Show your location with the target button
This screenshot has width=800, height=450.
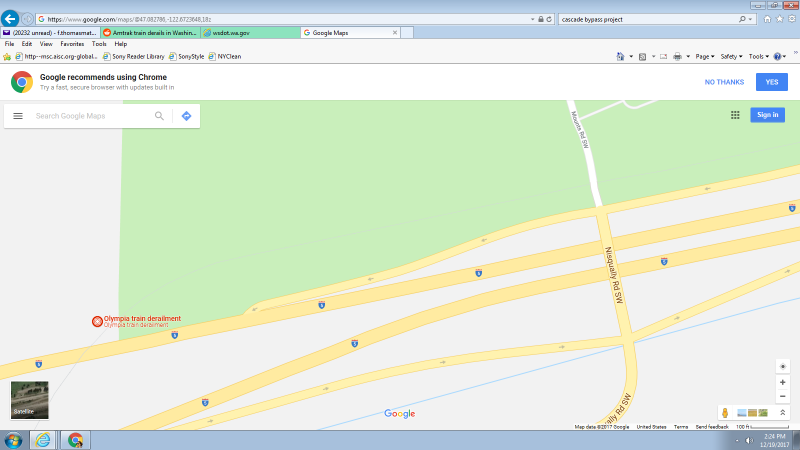click(x=783, y=366)
